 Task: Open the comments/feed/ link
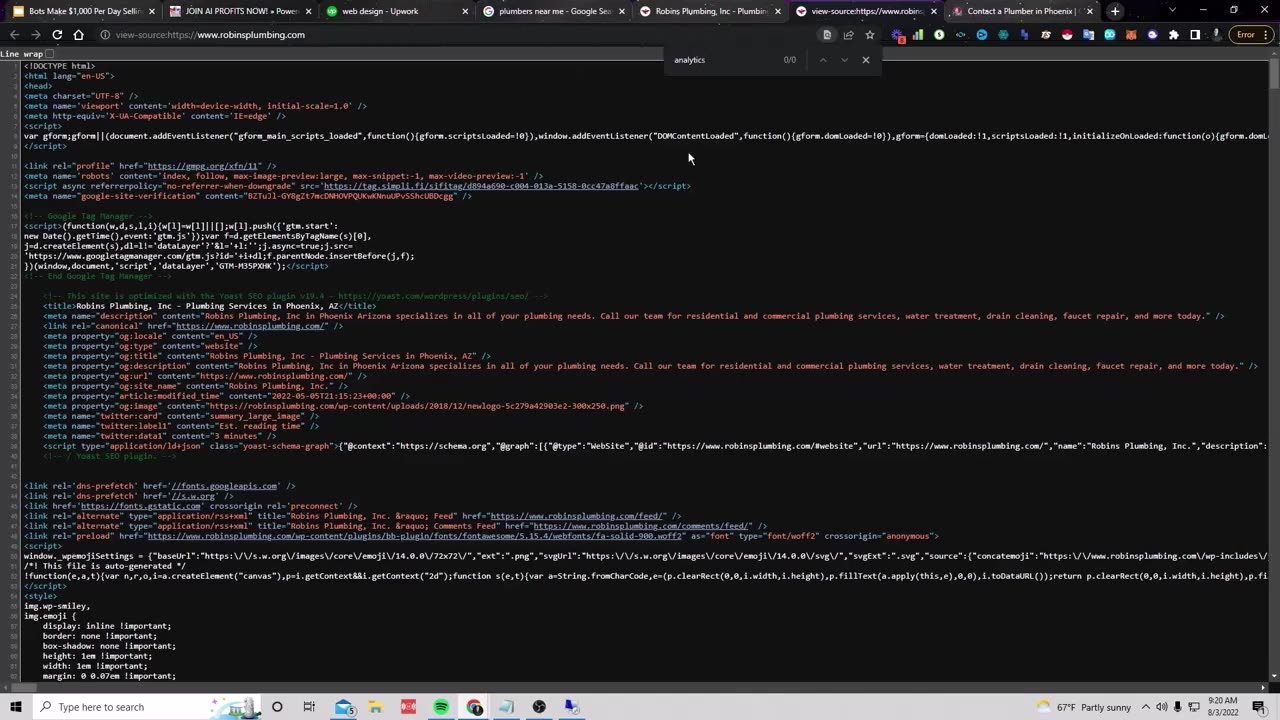pyautogui.click(x=641, y=526)
